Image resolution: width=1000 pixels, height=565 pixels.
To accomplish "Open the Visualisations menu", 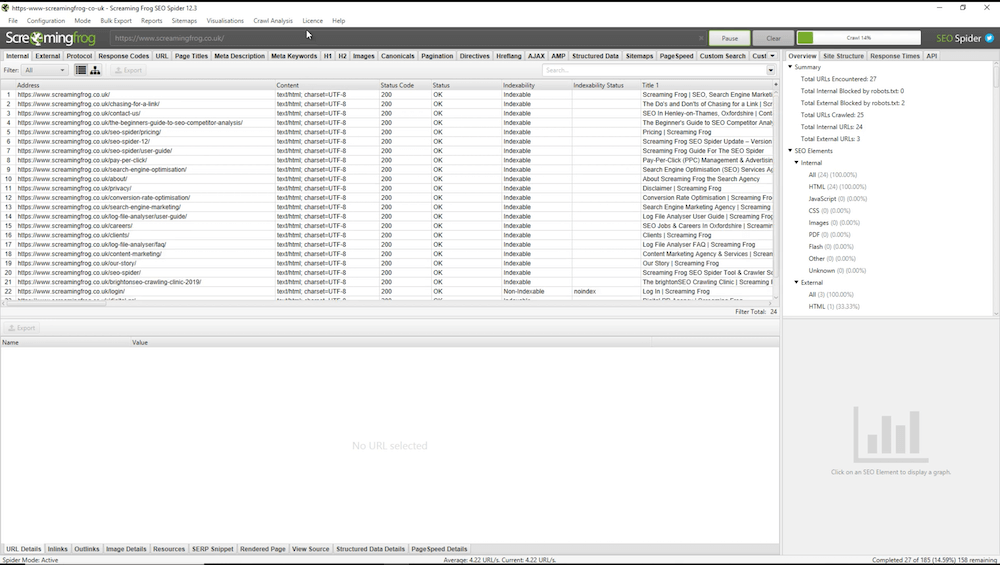I will pyautogui.click(x=225, y=20).
